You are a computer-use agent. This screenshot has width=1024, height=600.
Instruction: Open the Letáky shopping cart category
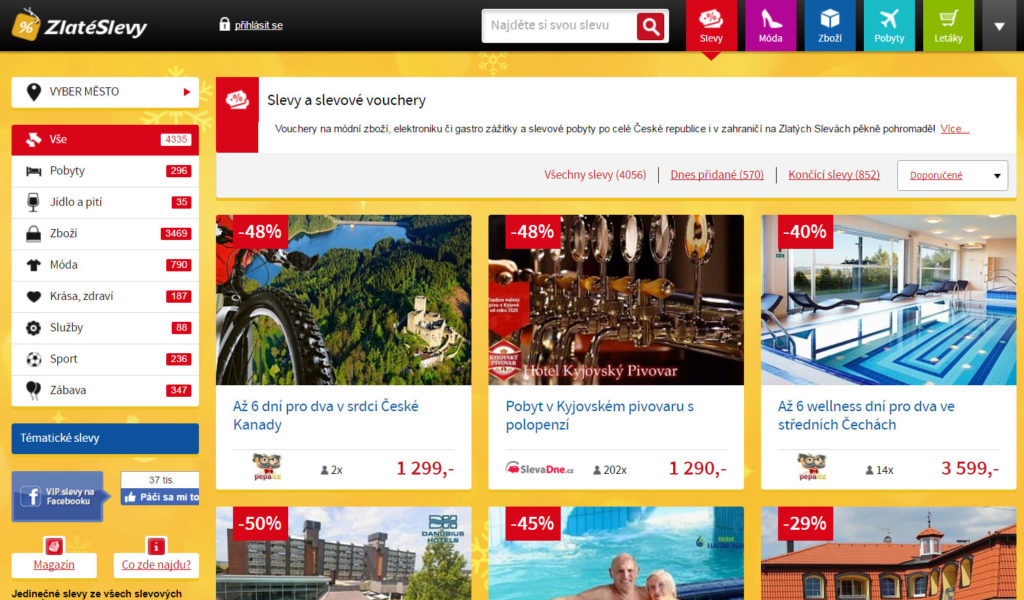click(948, 25)
